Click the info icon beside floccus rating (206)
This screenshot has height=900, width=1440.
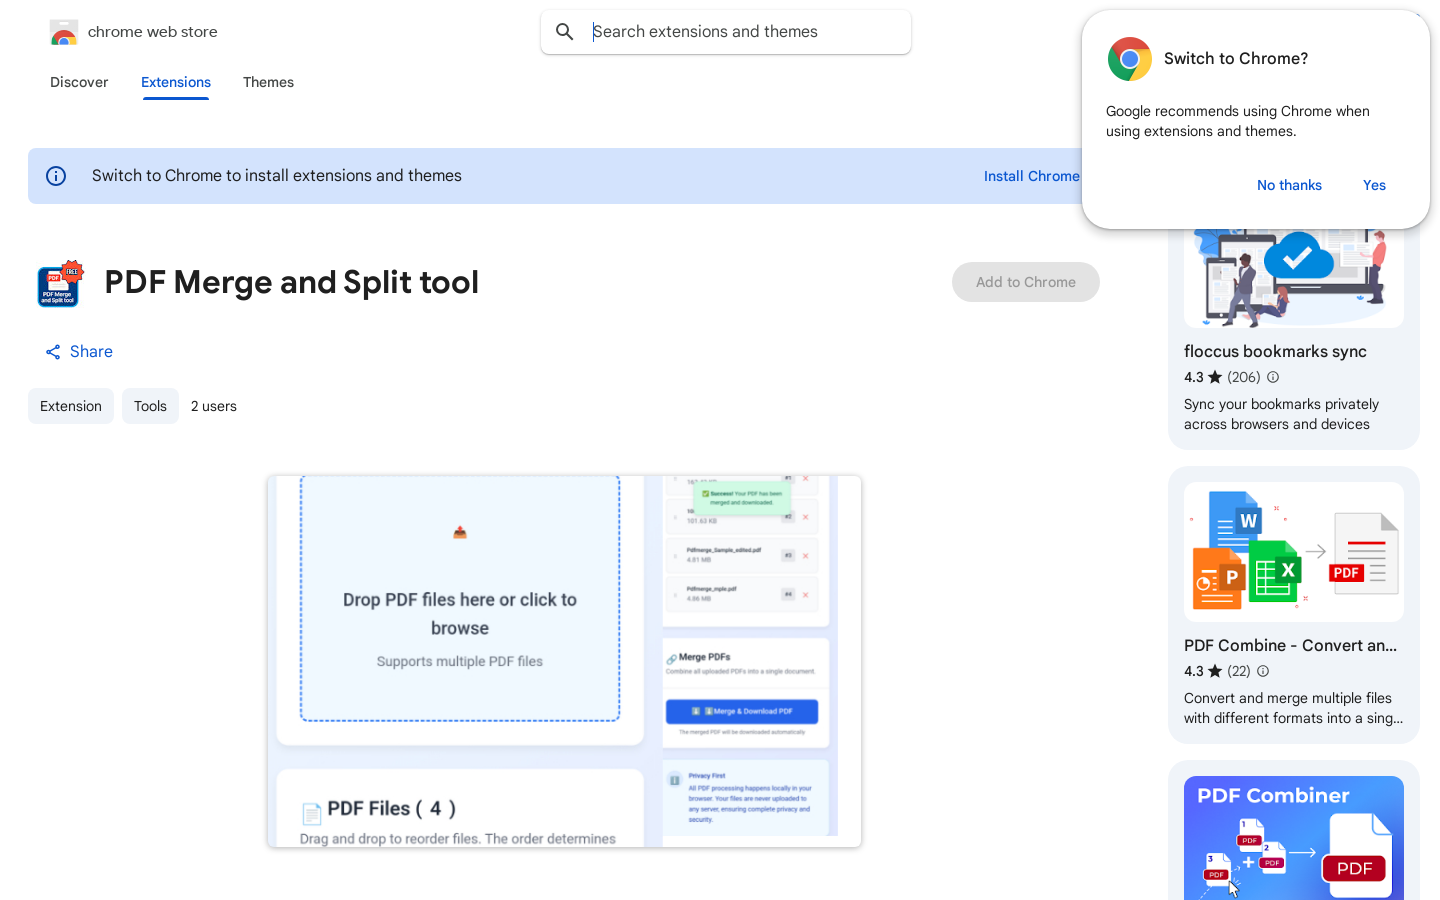[1273, 377]
